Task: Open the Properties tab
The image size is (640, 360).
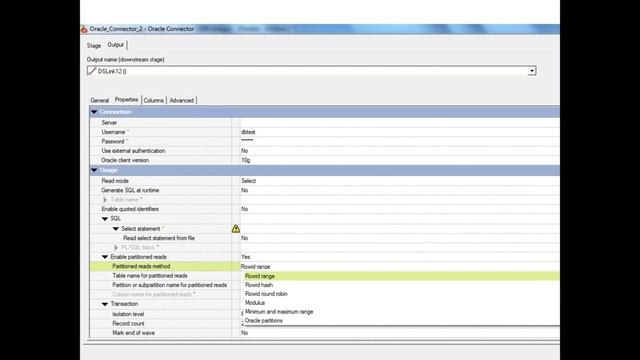Action: 127,100
